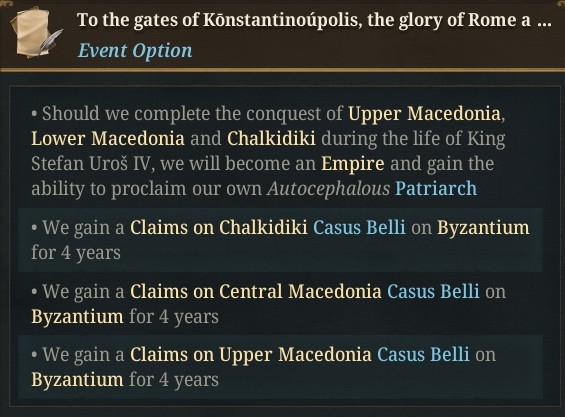The image size is (565, 417).
Task: Open Byzantium link in the Chalkidiki claim row
Action: 483,228
